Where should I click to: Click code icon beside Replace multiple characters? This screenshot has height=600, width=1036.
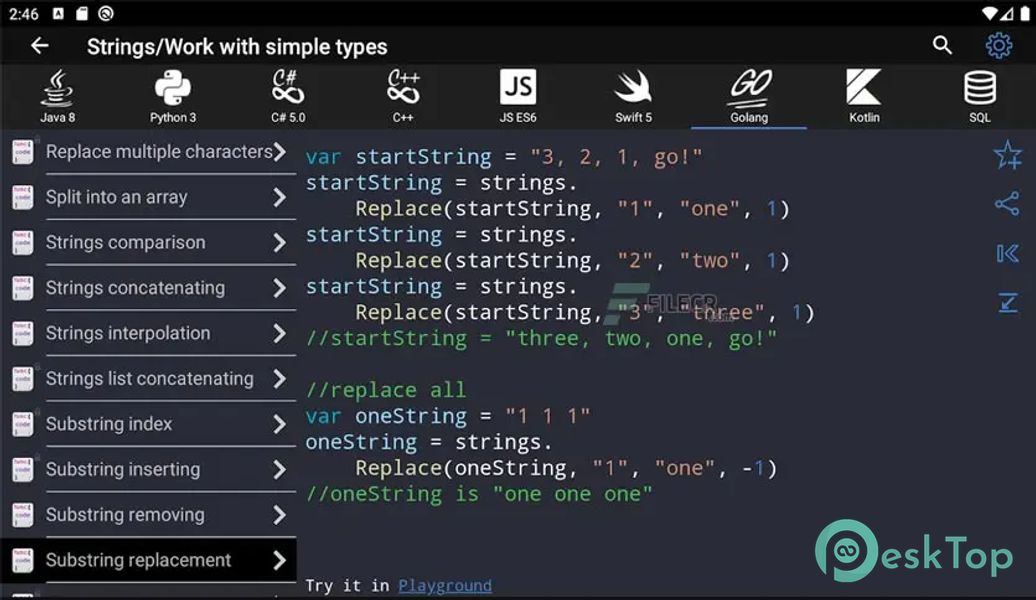click(x=22, y=152)
